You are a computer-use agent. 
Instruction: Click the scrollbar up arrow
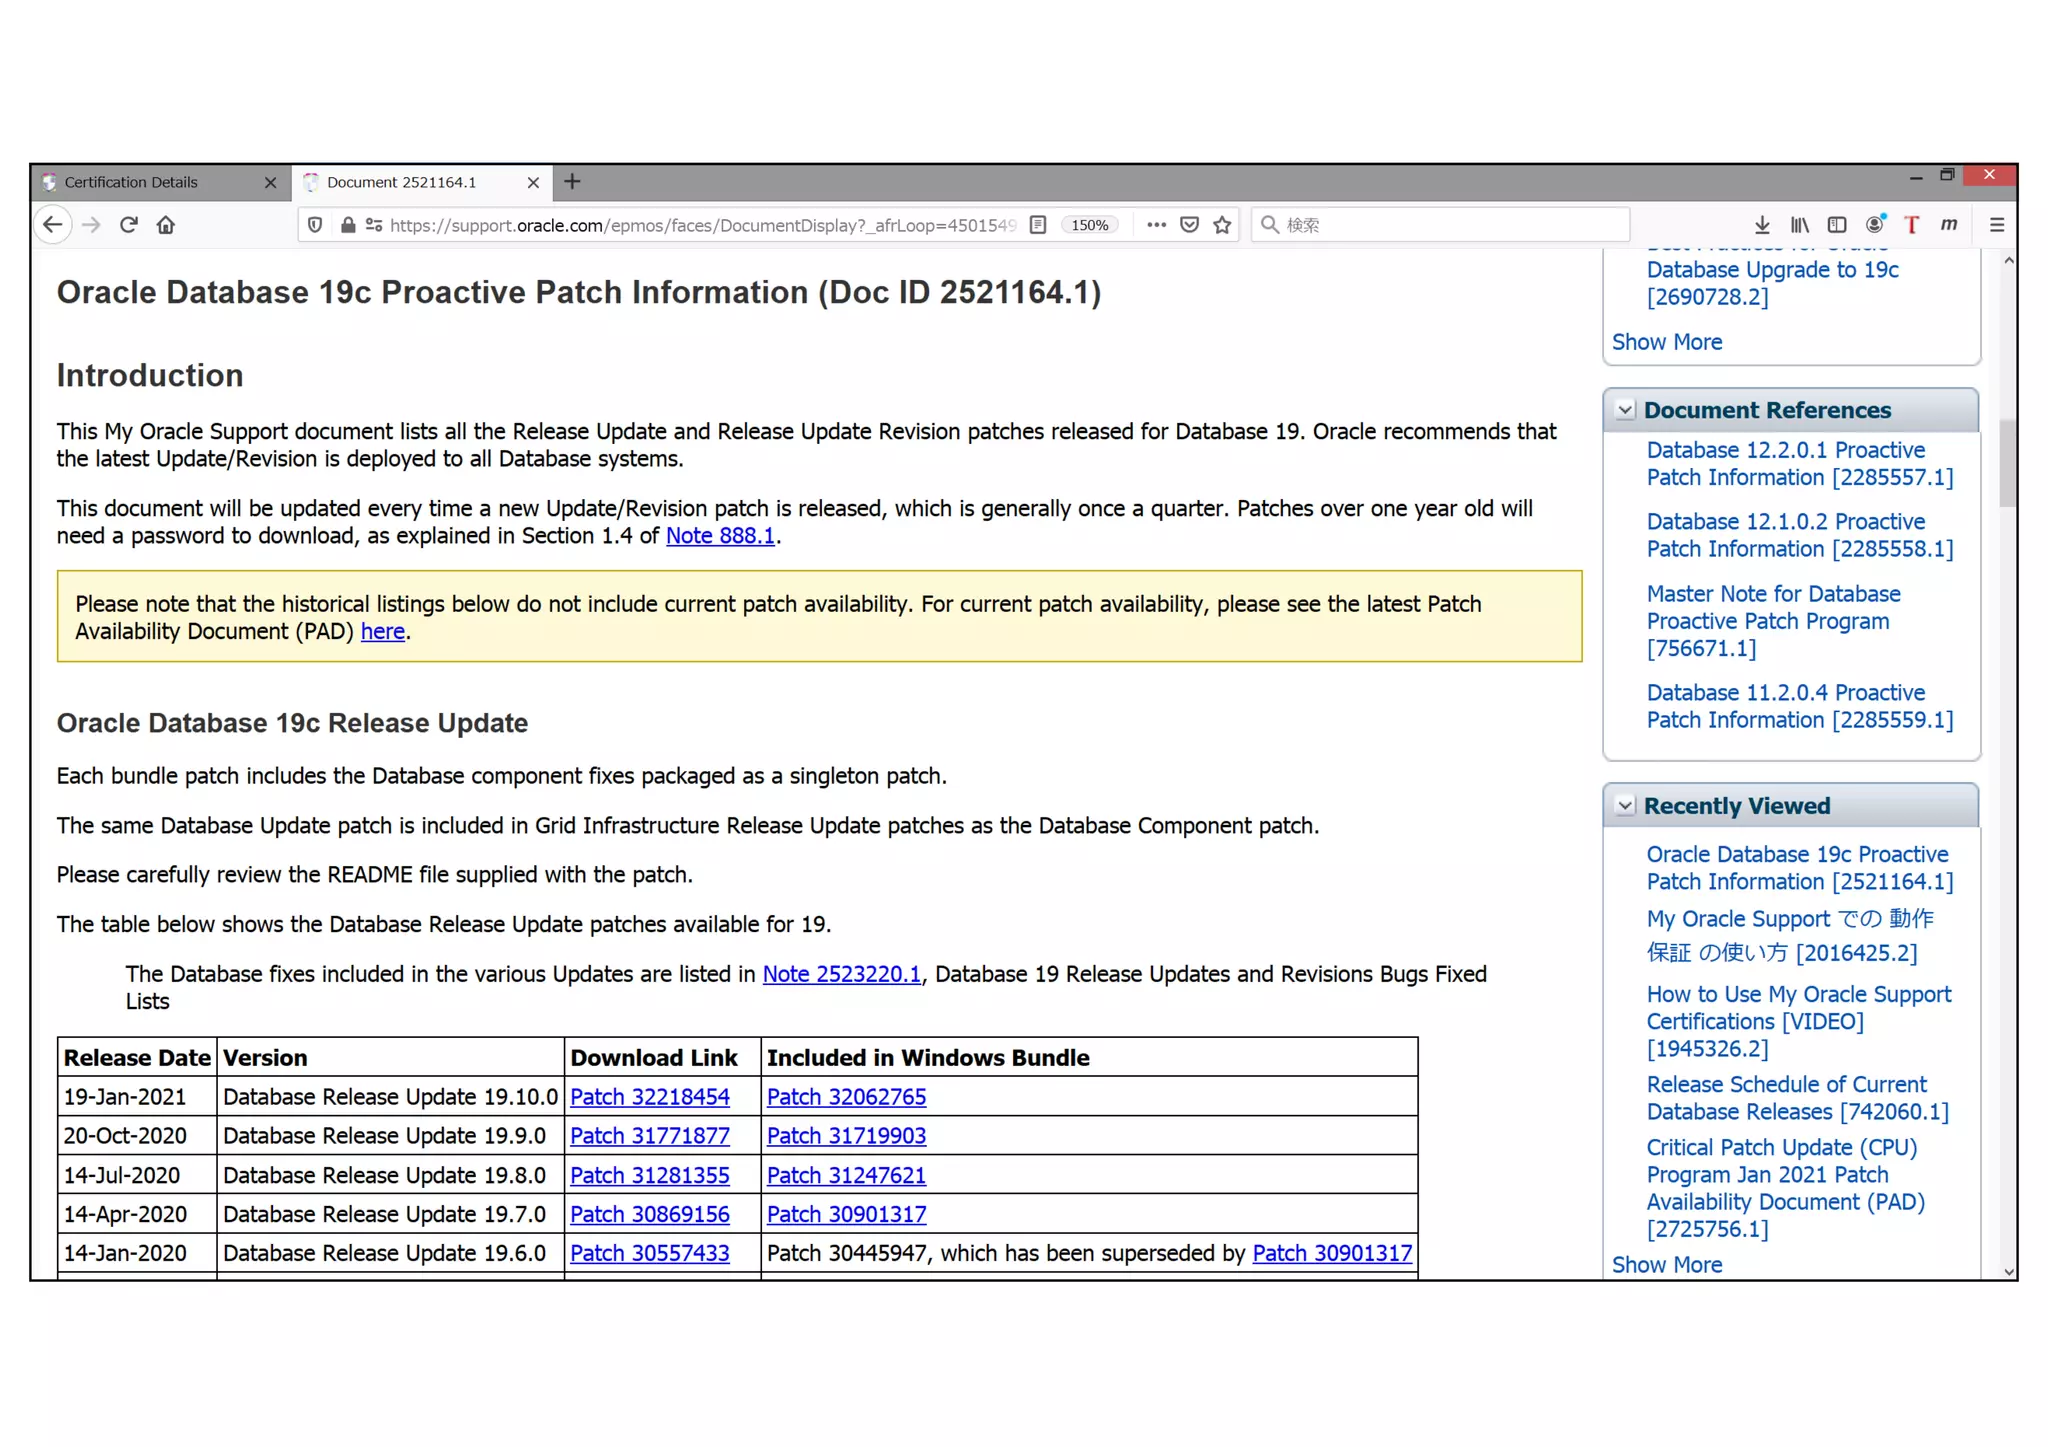pos(2008,260)
